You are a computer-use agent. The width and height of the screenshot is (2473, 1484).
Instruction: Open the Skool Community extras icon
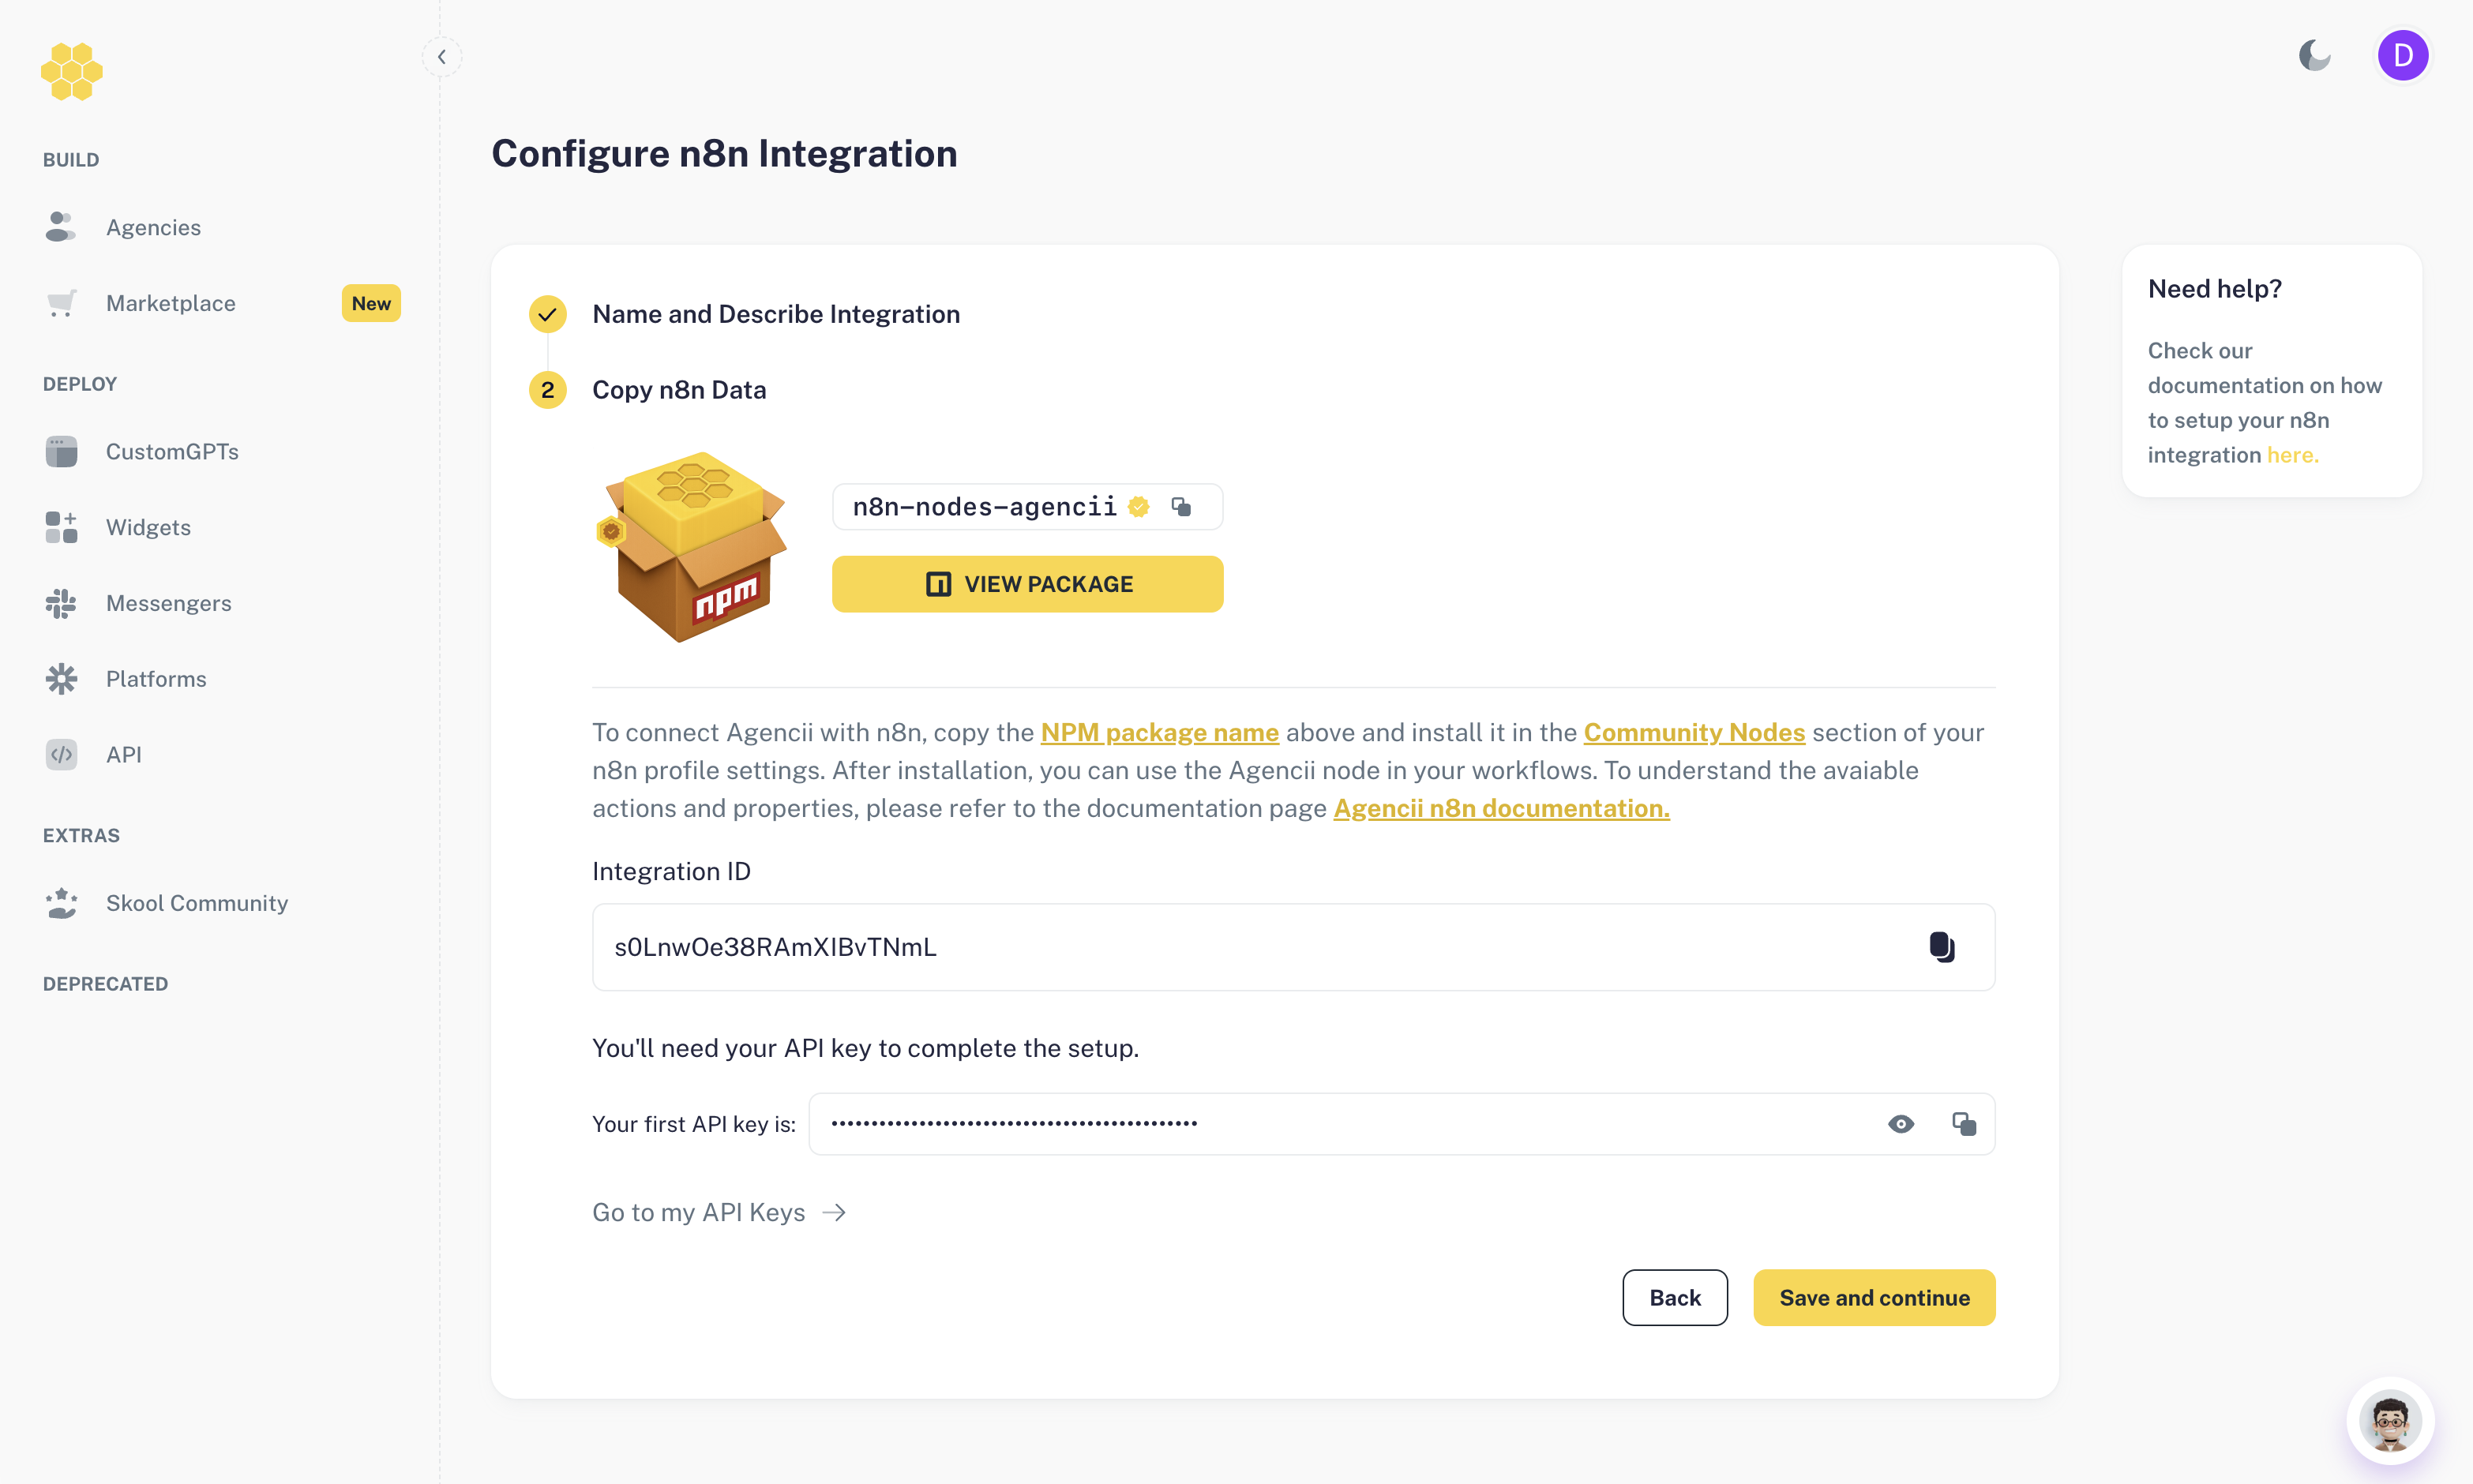60,903
